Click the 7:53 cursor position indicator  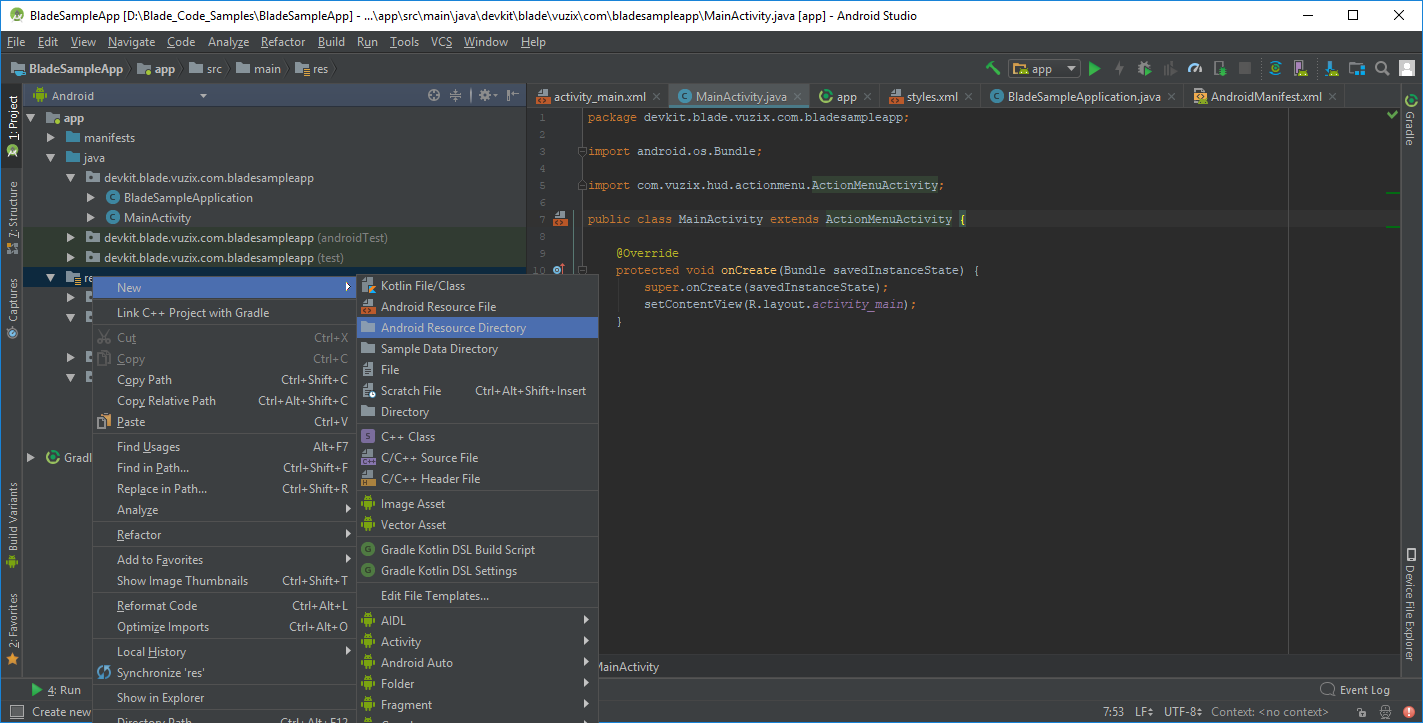[x=1113, y=712]
